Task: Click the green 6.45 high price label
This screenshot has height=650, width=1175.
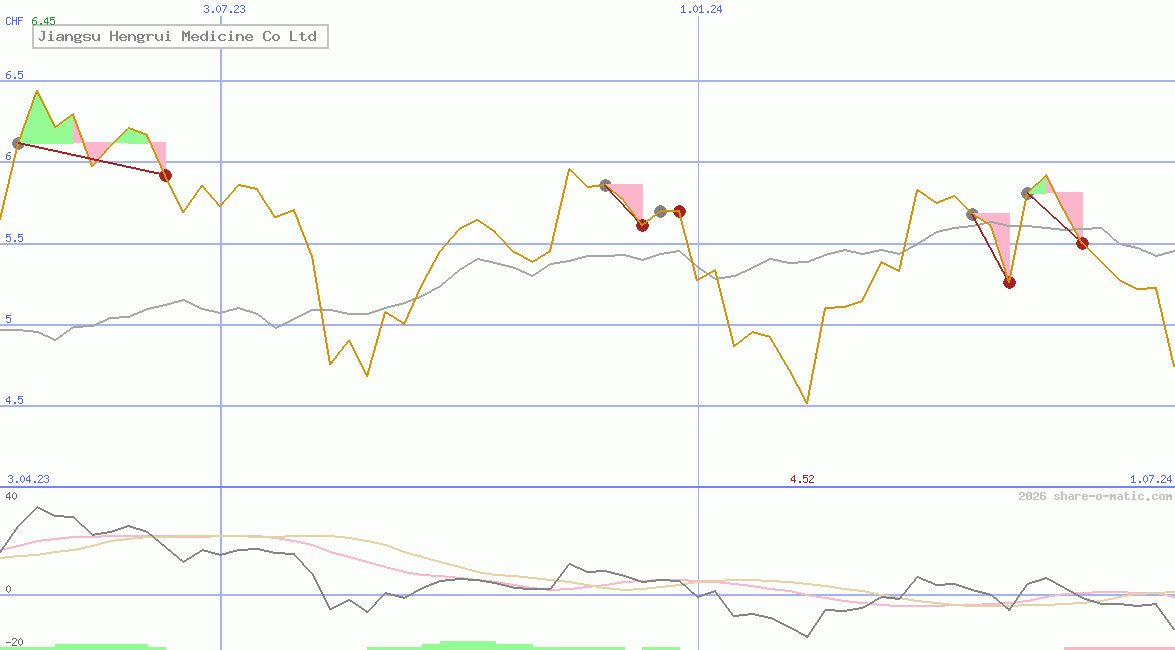Action: pos(44,21)
